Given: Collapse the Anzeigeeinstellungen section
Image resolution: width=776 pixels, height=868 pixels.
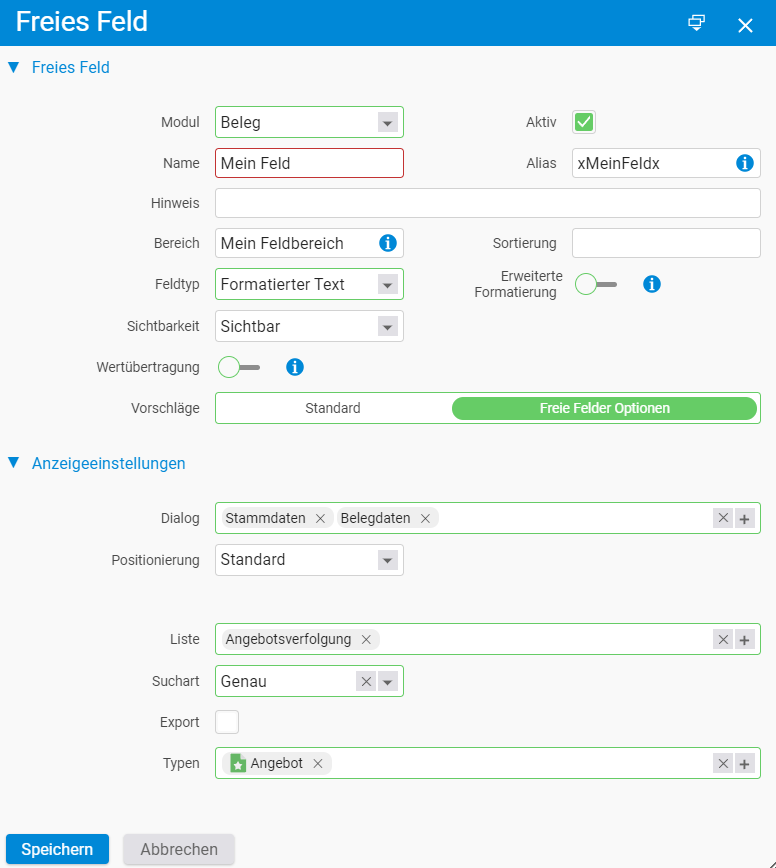Looking at the screenshot, I should 14,463.
